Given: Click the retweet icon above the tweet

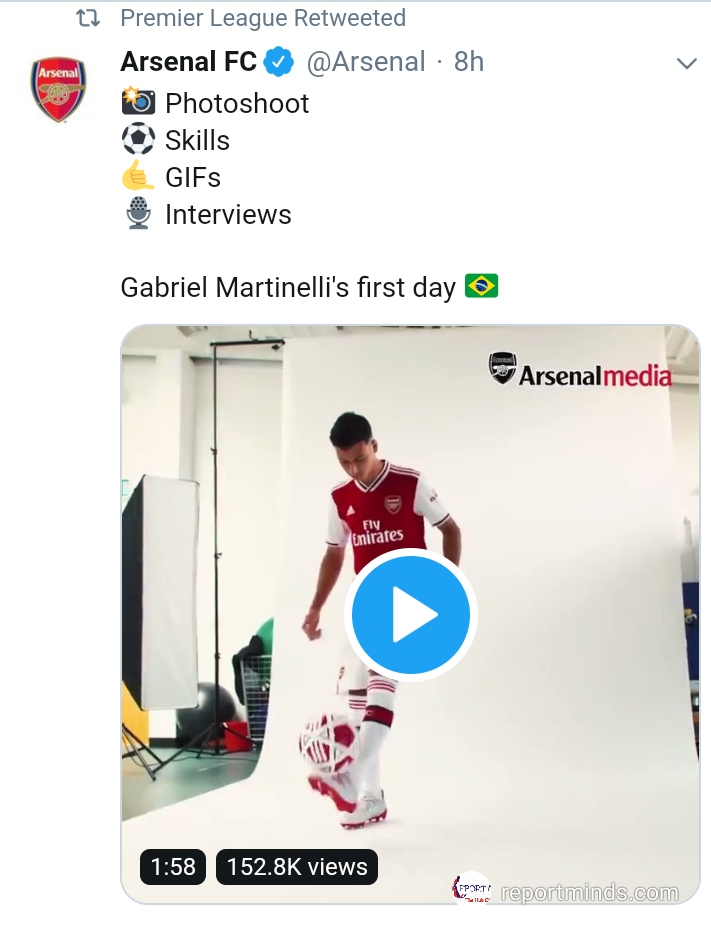Looking at the screenshot, I should pos(88,18).
